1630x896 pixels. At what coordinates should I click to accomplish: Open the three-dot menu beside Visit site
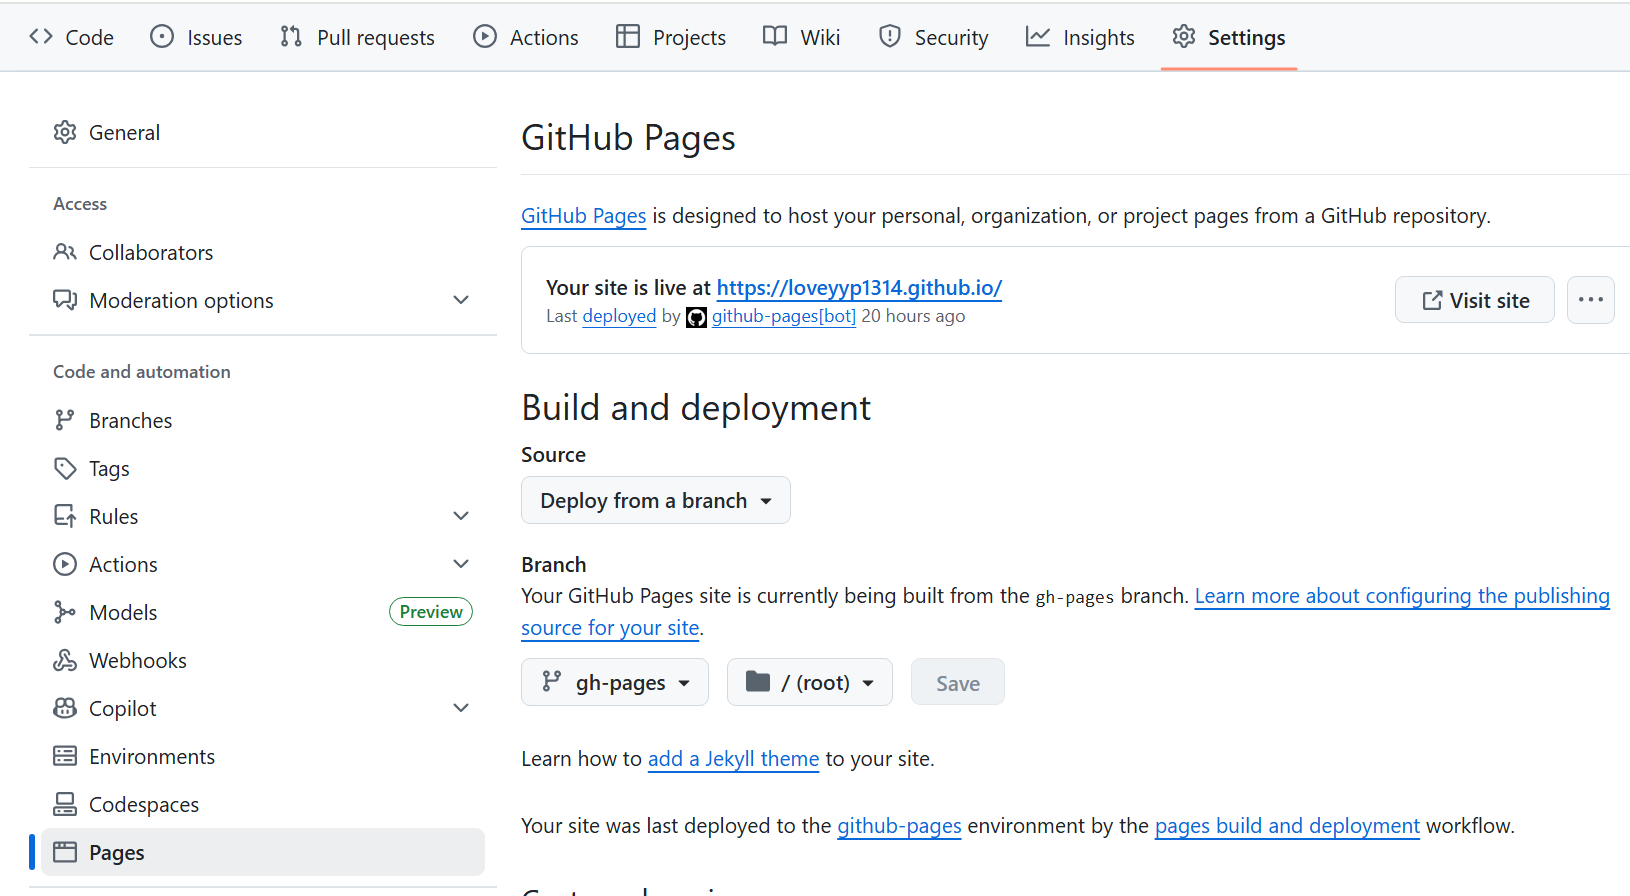1591,300
